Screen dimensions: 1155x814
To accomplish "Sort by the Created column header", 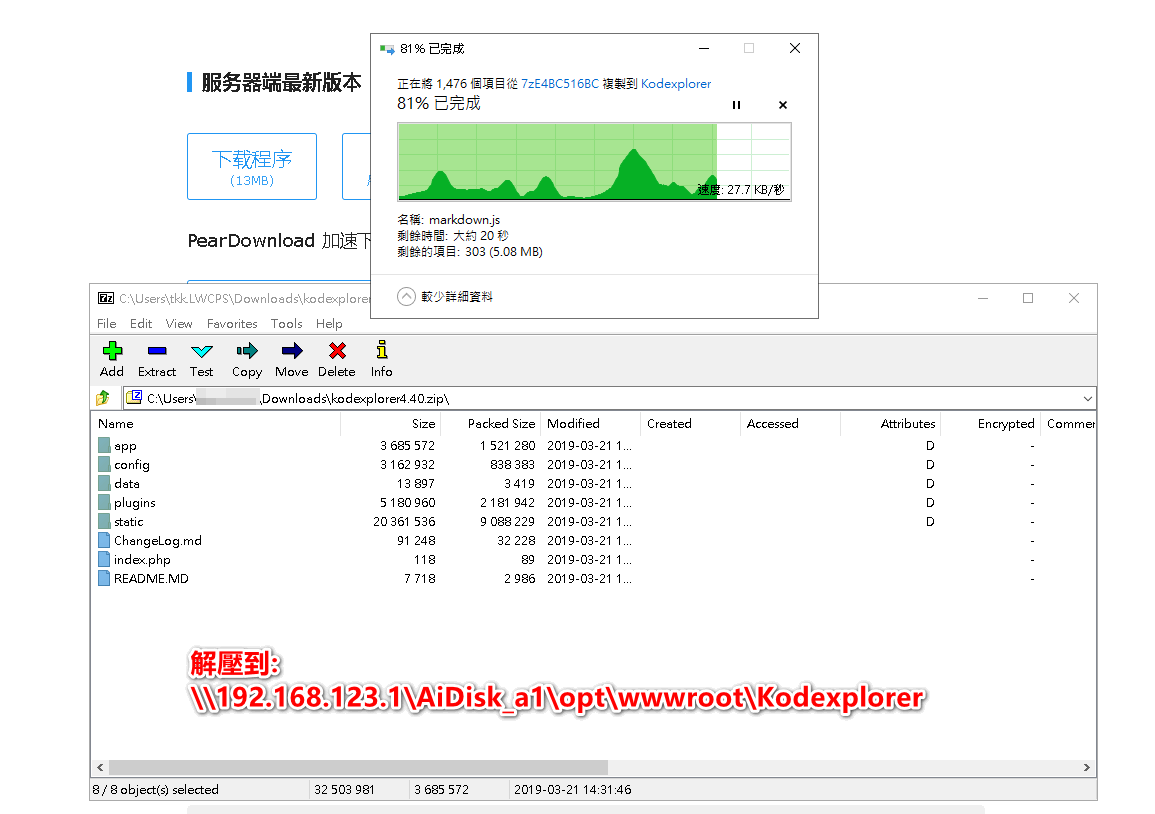I will coord(669,424).
